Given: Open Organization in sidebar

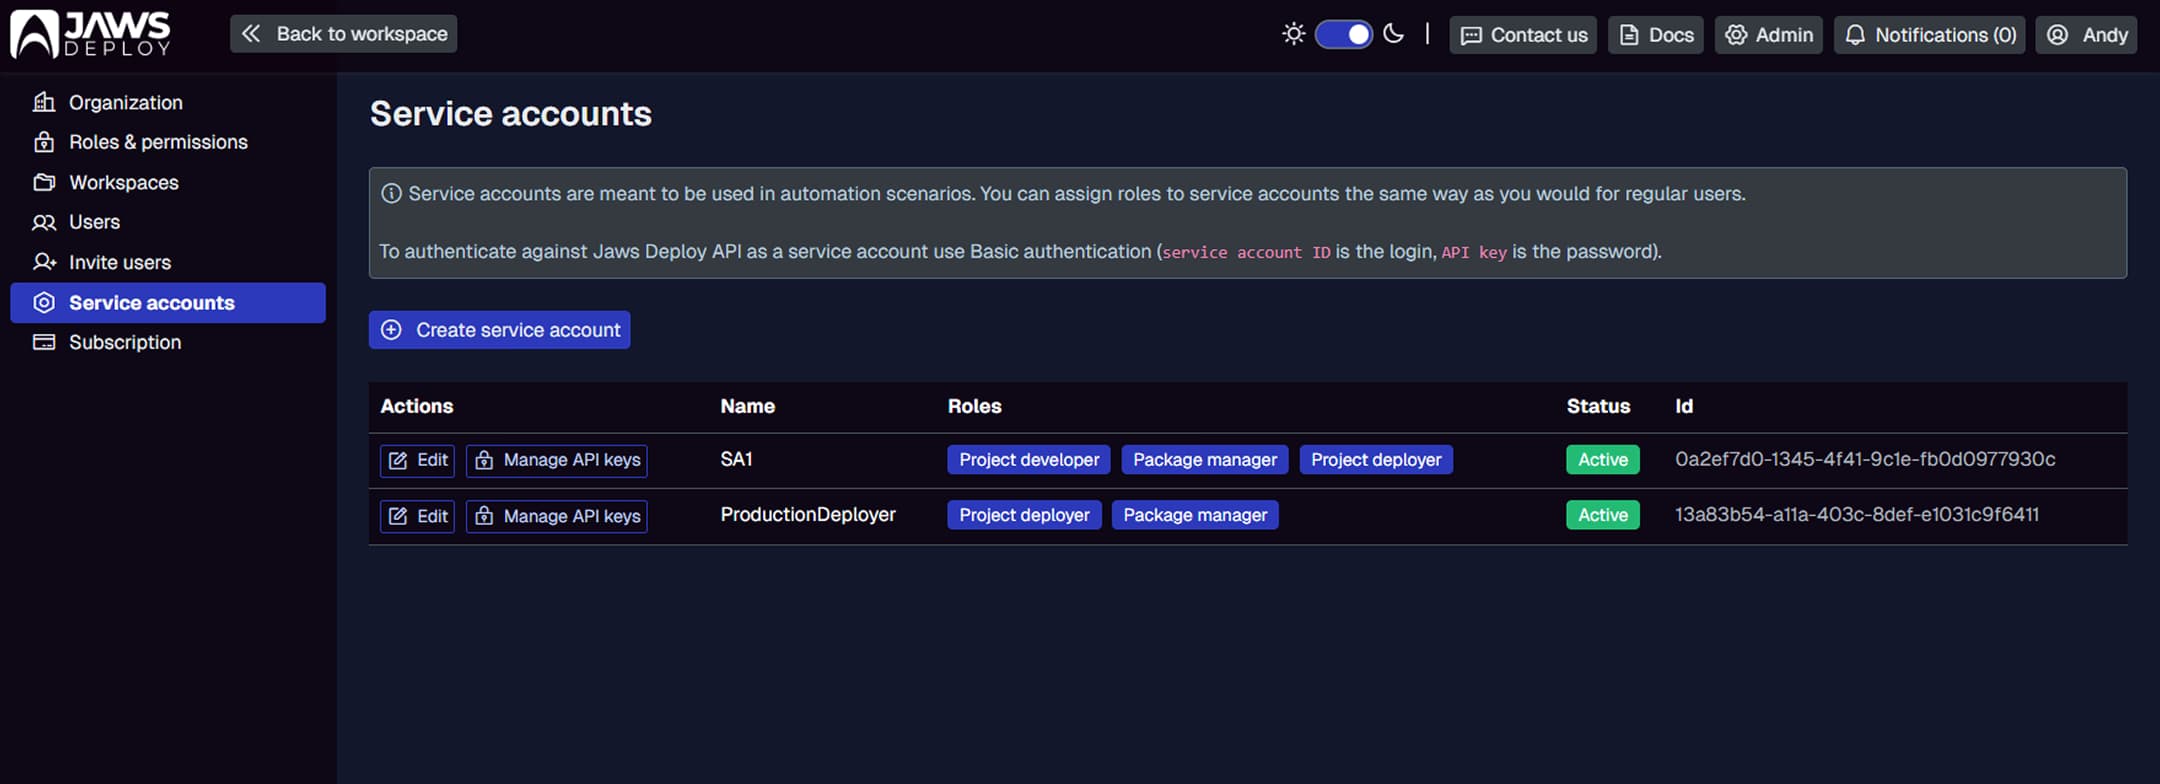Looking at the screenshot, I should click(168, 102).
